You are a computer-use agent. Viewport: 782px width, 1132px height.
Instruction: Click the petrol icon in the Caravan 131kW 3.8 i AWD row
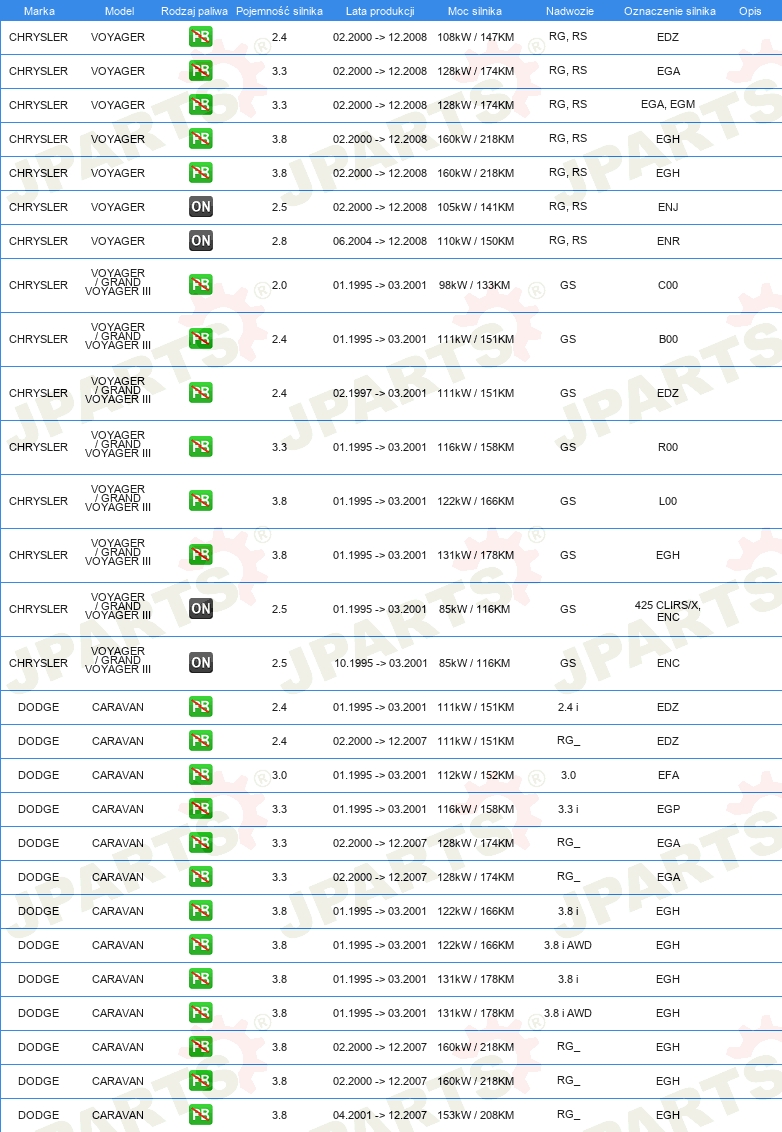coord(201,1013)
